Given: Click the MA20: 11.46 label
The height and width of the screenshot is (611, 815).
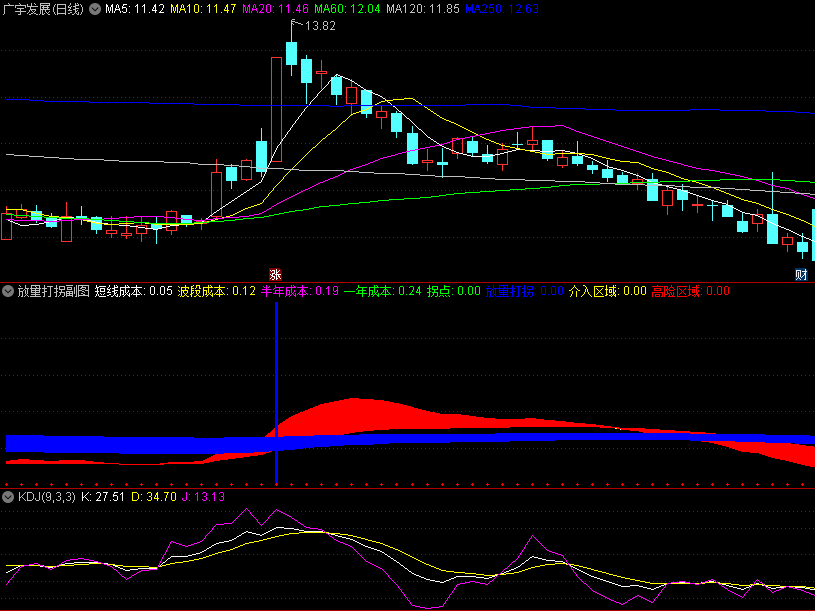Looking at the screenshot, I should coord(275,9).
